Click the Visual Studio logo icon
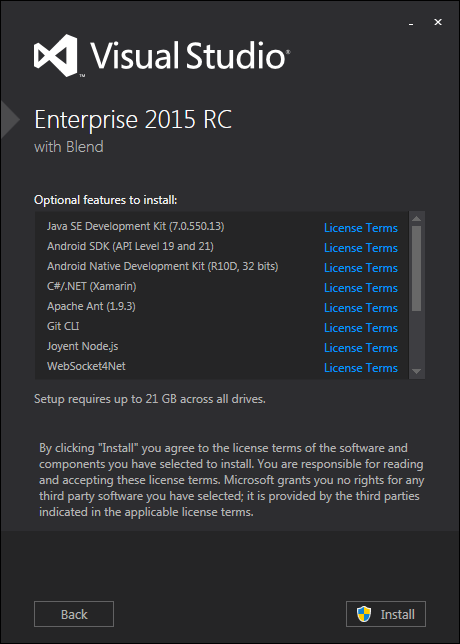 click(x=55, y=55)
